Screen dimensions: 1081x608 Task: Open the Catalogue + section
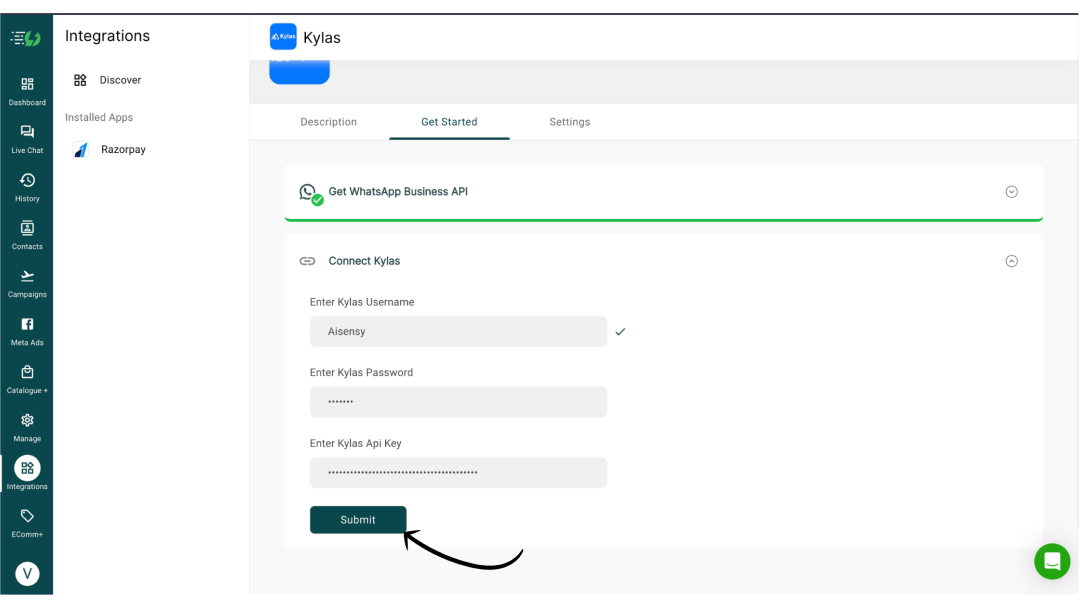pyautogui.click(x=27, y=379)
